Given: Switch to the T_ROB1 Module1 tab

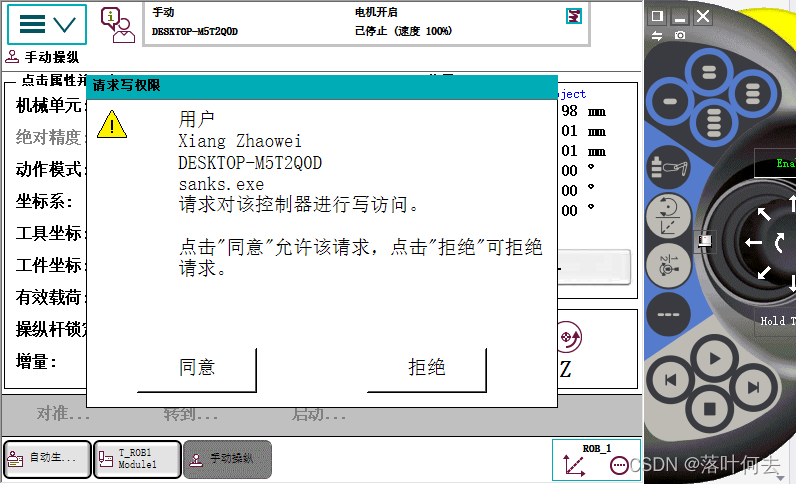Looking at the screenshot, I should pos(137,459).
